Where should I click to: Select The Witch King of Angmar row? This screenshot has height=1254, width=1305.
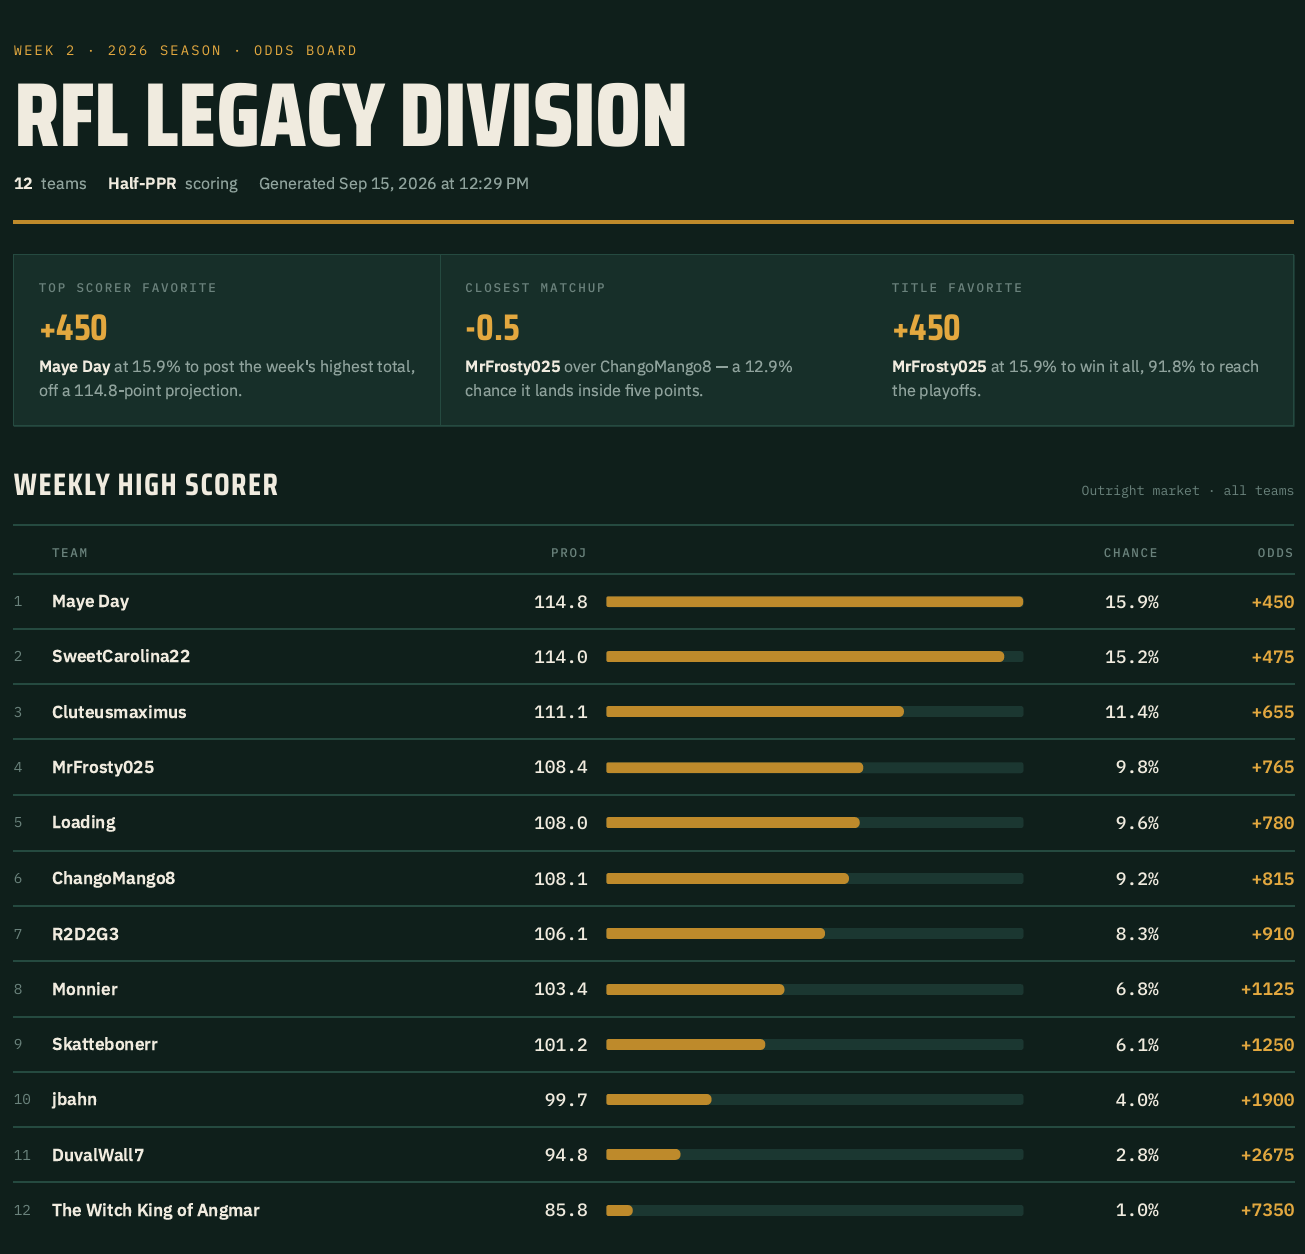click(x=653, y=1210)
